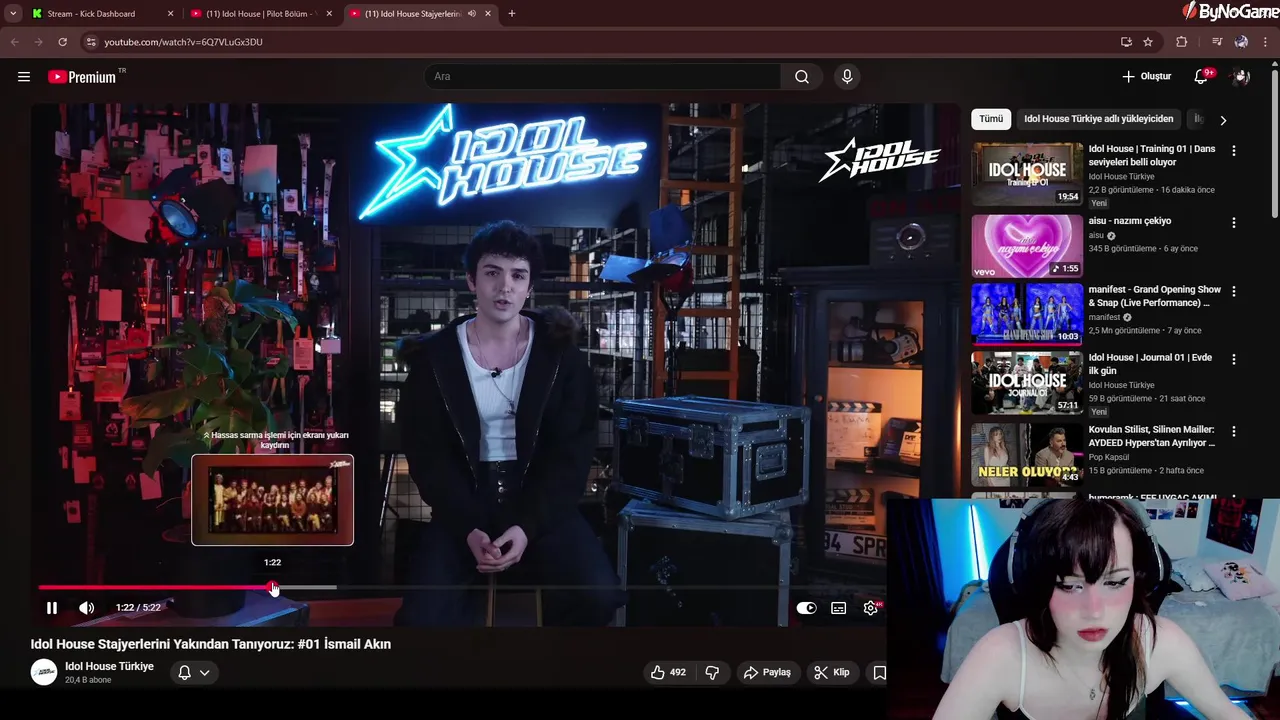Image resolution: width=1280 pixels, height=720 pixels.
Task: Like the video with thumbs up
Action: point(668,672)
